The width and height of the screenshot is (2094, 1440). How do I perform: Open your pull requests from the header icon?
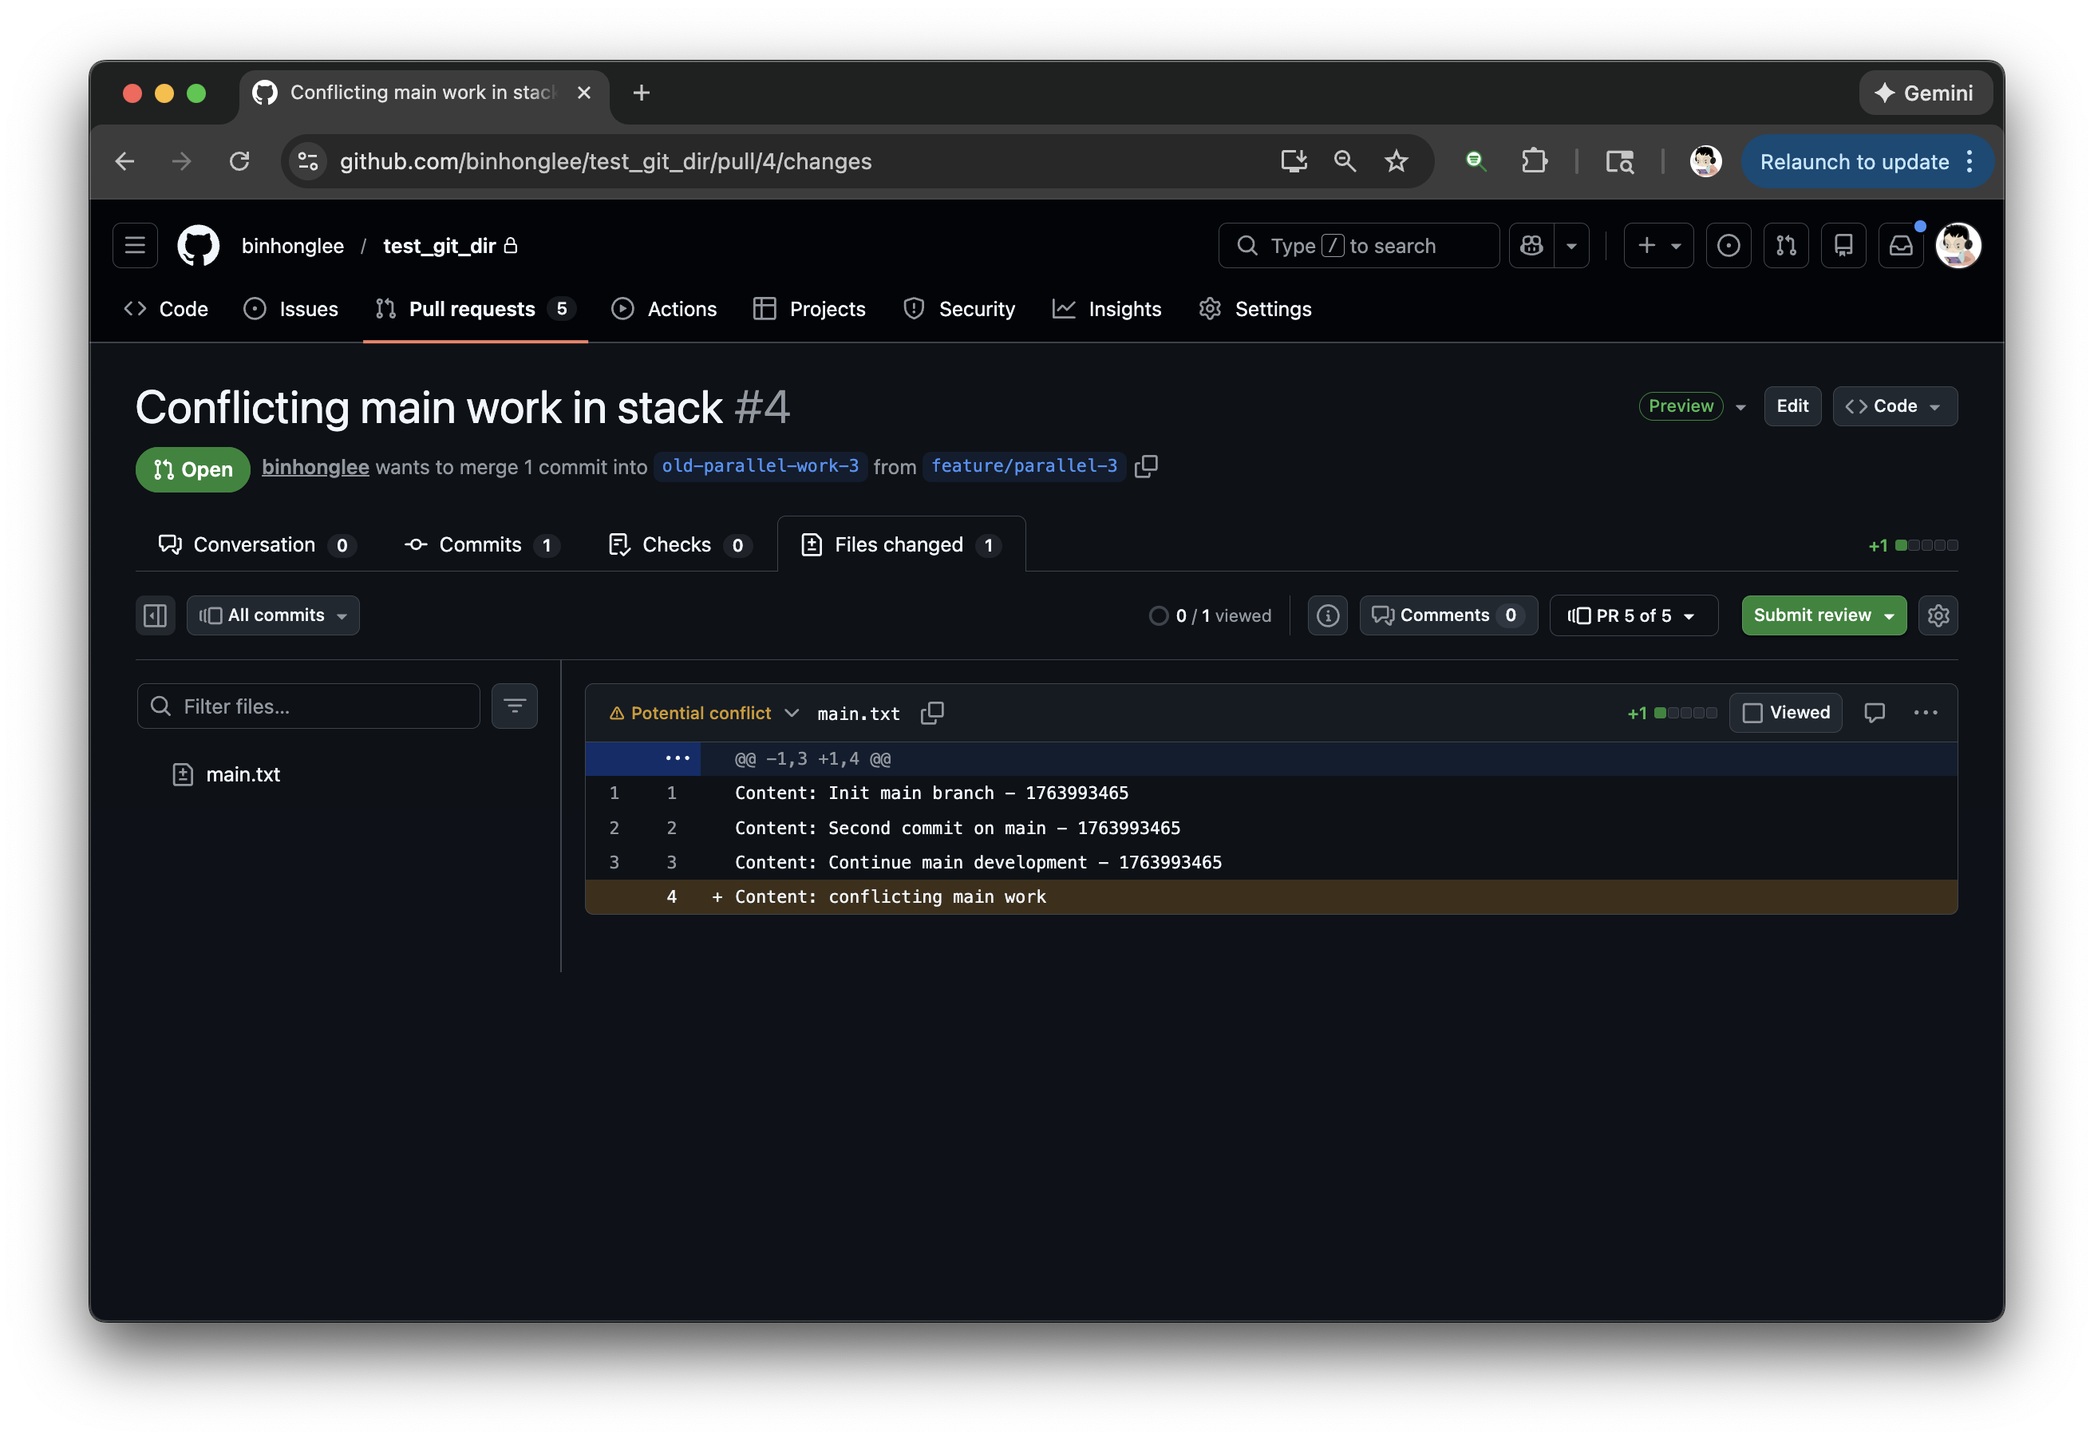pyautogui.click(x=1786, y=245)
